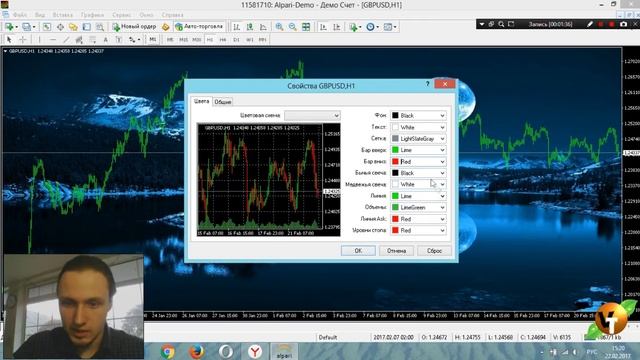The height and width of the screenshot is (360, 640).
Task: Open the Periods clock dropdown icon
Action: [x=372, y=27]
